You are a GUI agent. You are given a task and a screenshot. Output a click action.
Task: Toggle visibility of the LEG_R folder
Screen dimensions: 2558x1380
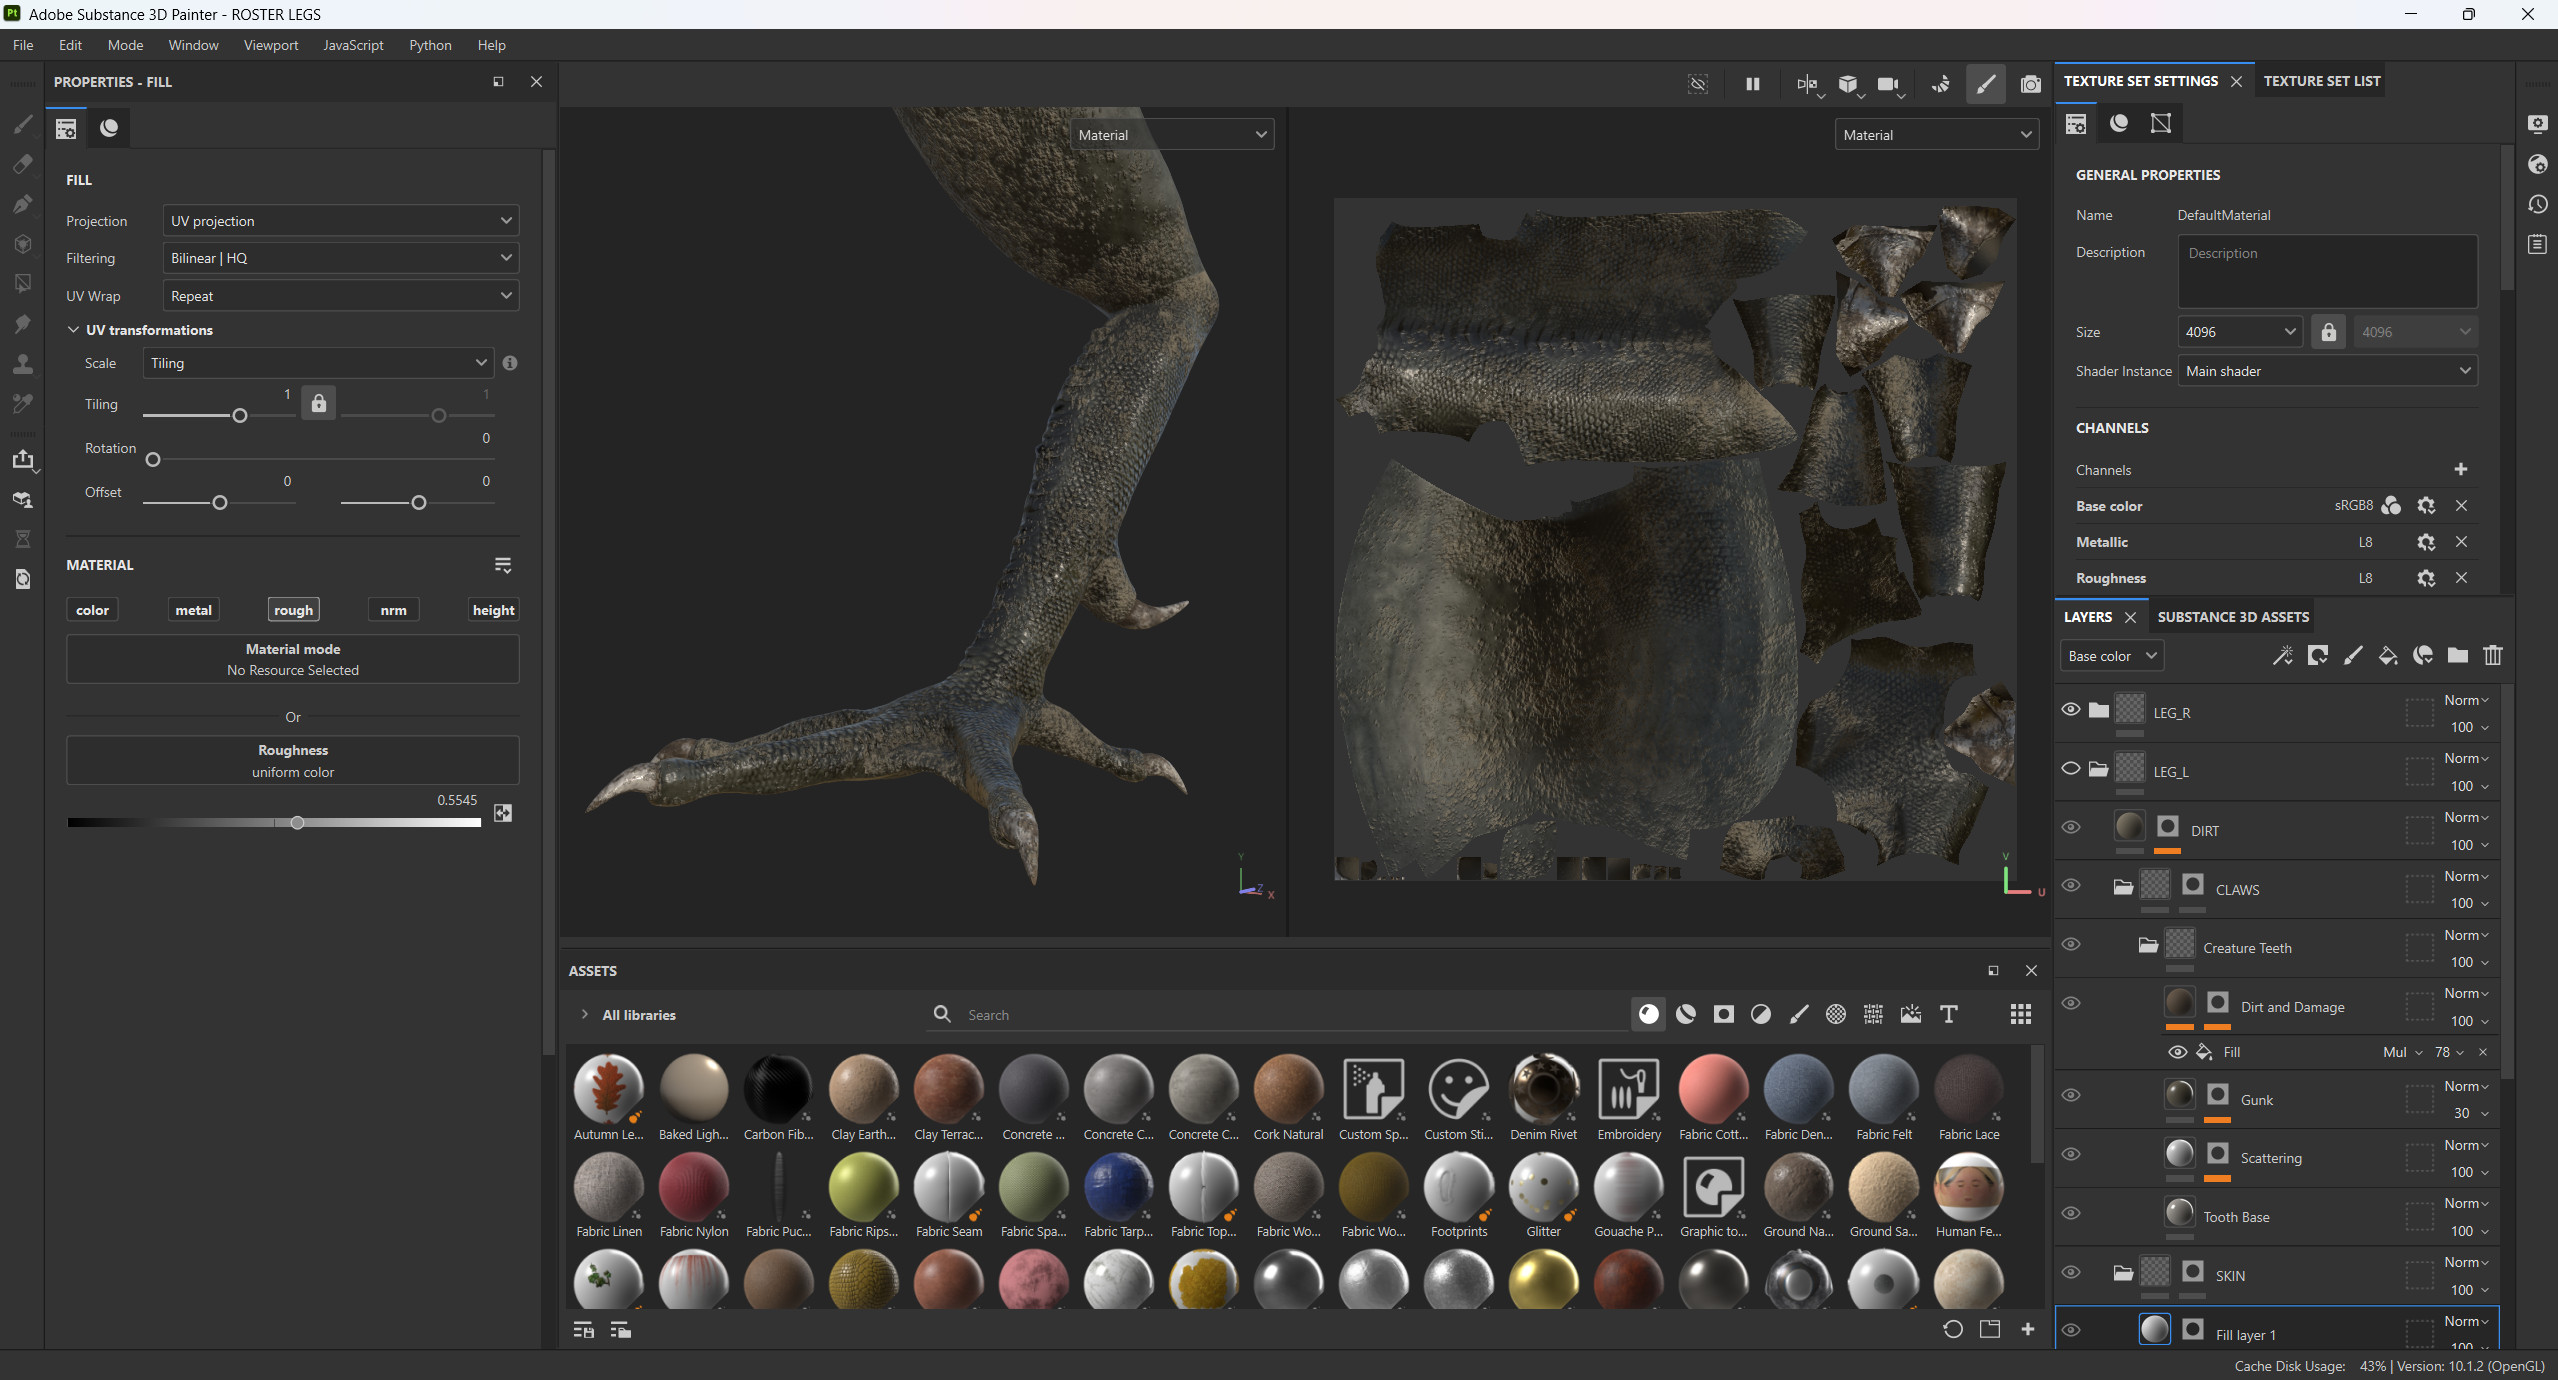pos(2071,710)
